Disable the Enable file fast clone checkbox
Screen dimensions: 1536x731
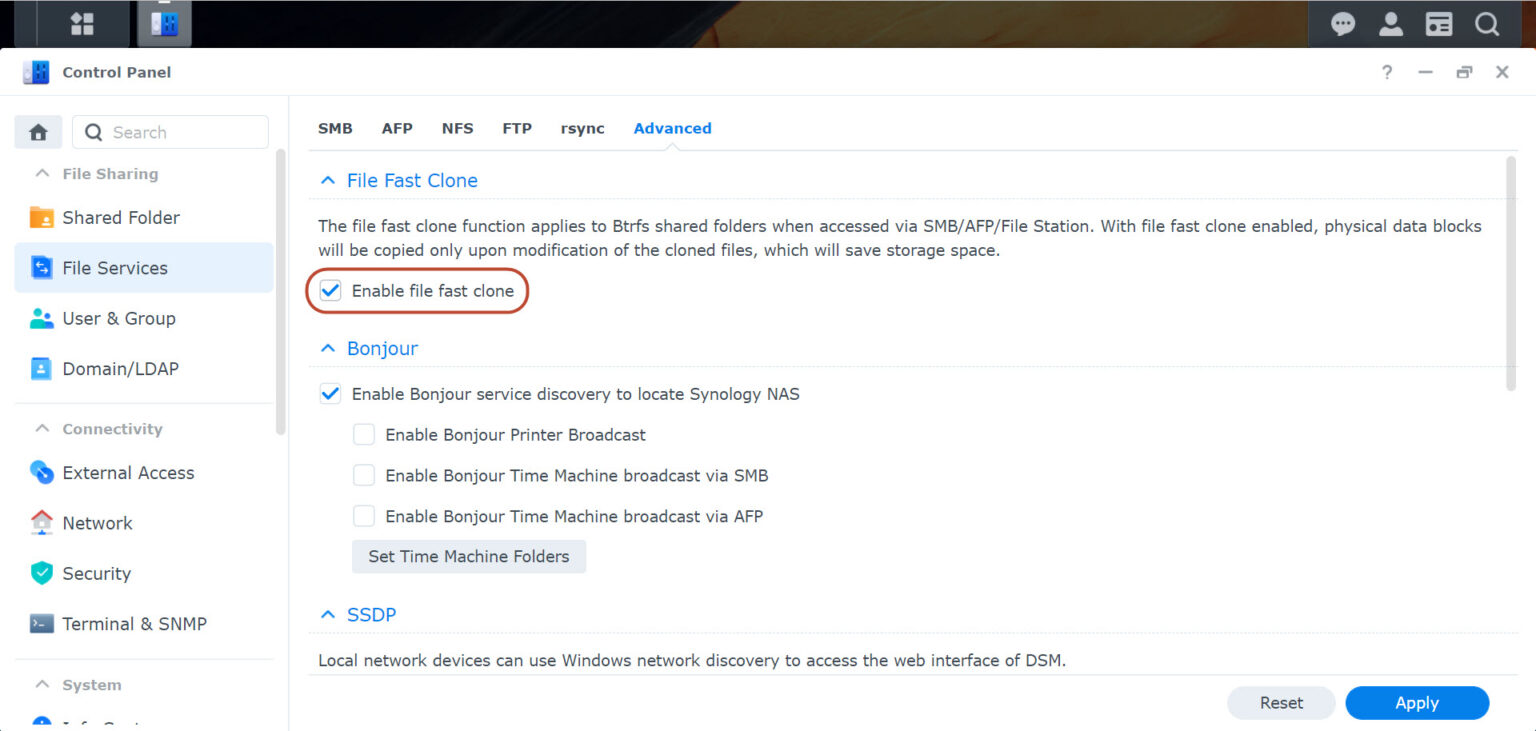(x=330, y=290)
